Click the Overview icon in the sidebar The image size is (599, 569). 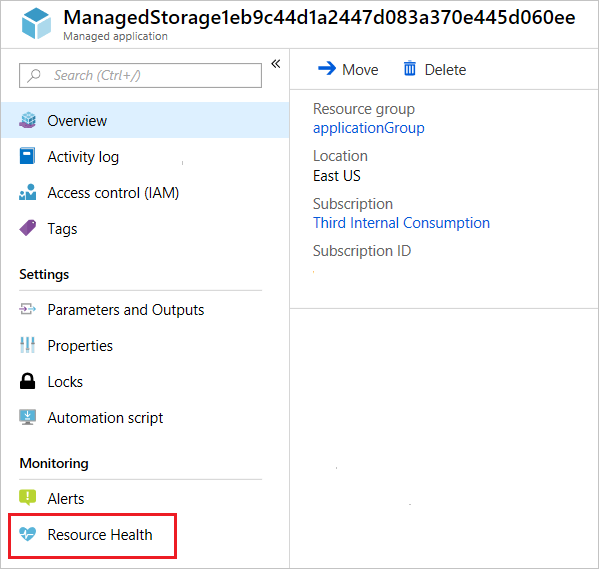coord(28,120)
